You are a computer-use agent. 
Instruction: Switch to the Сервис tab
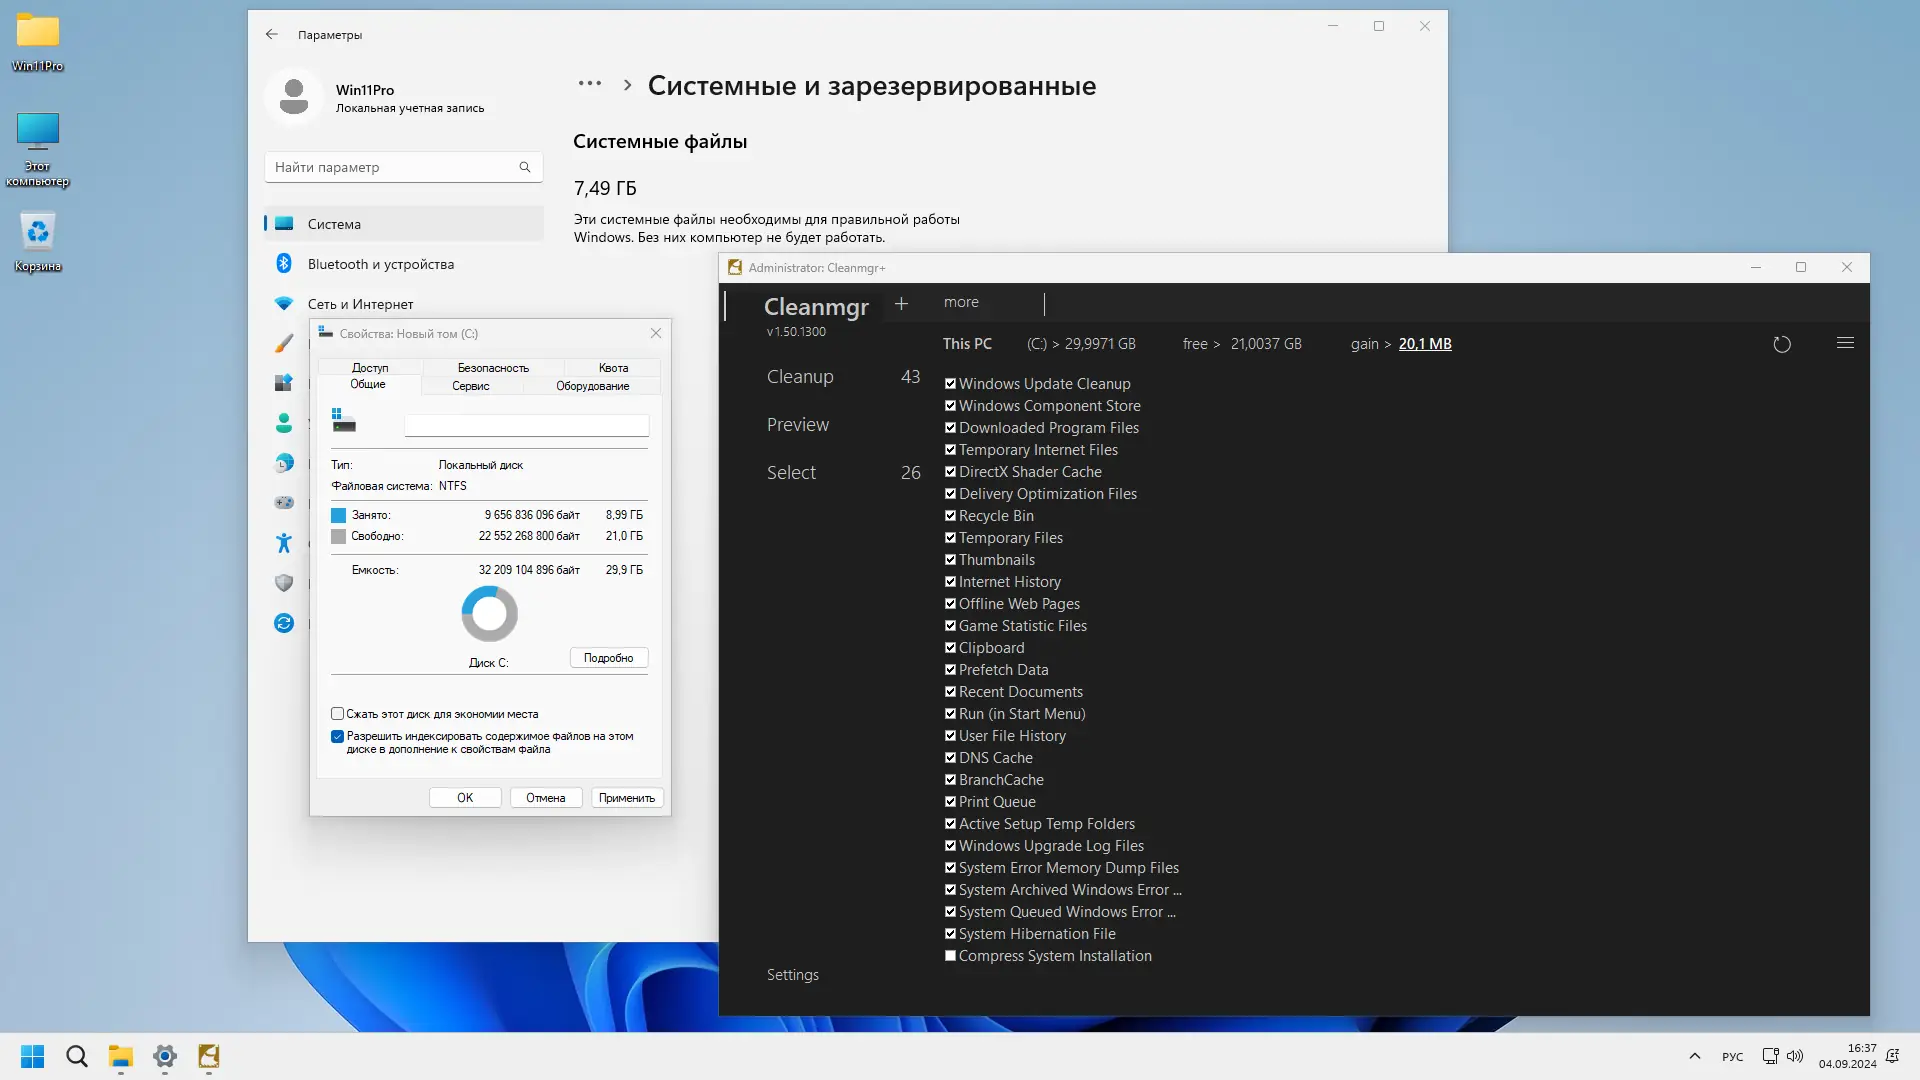(470, 385)
